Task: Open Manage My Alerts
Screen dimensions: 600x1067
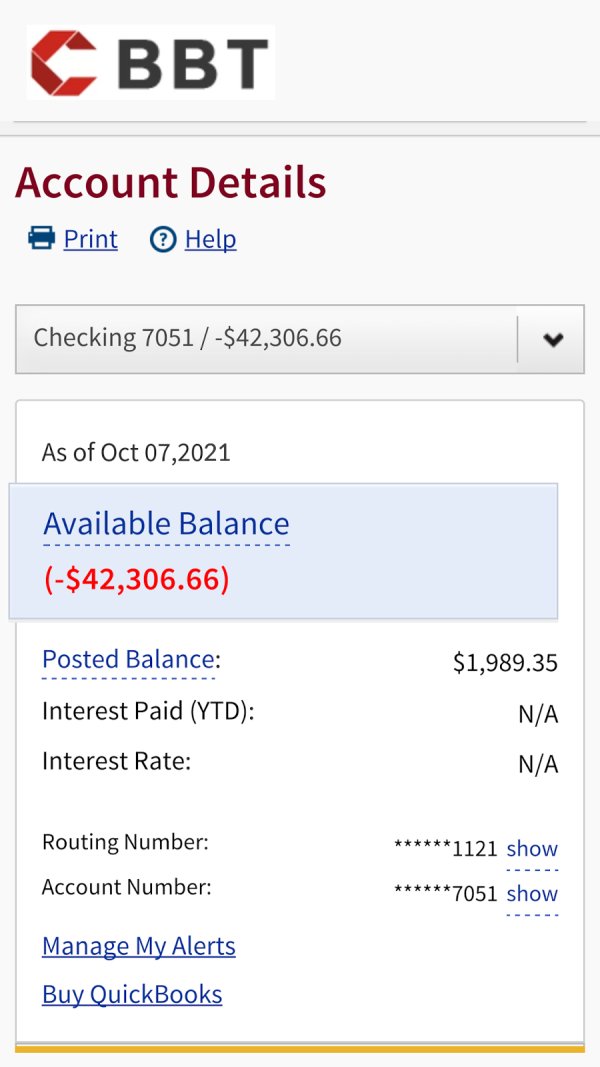Action: pos(139,946)
